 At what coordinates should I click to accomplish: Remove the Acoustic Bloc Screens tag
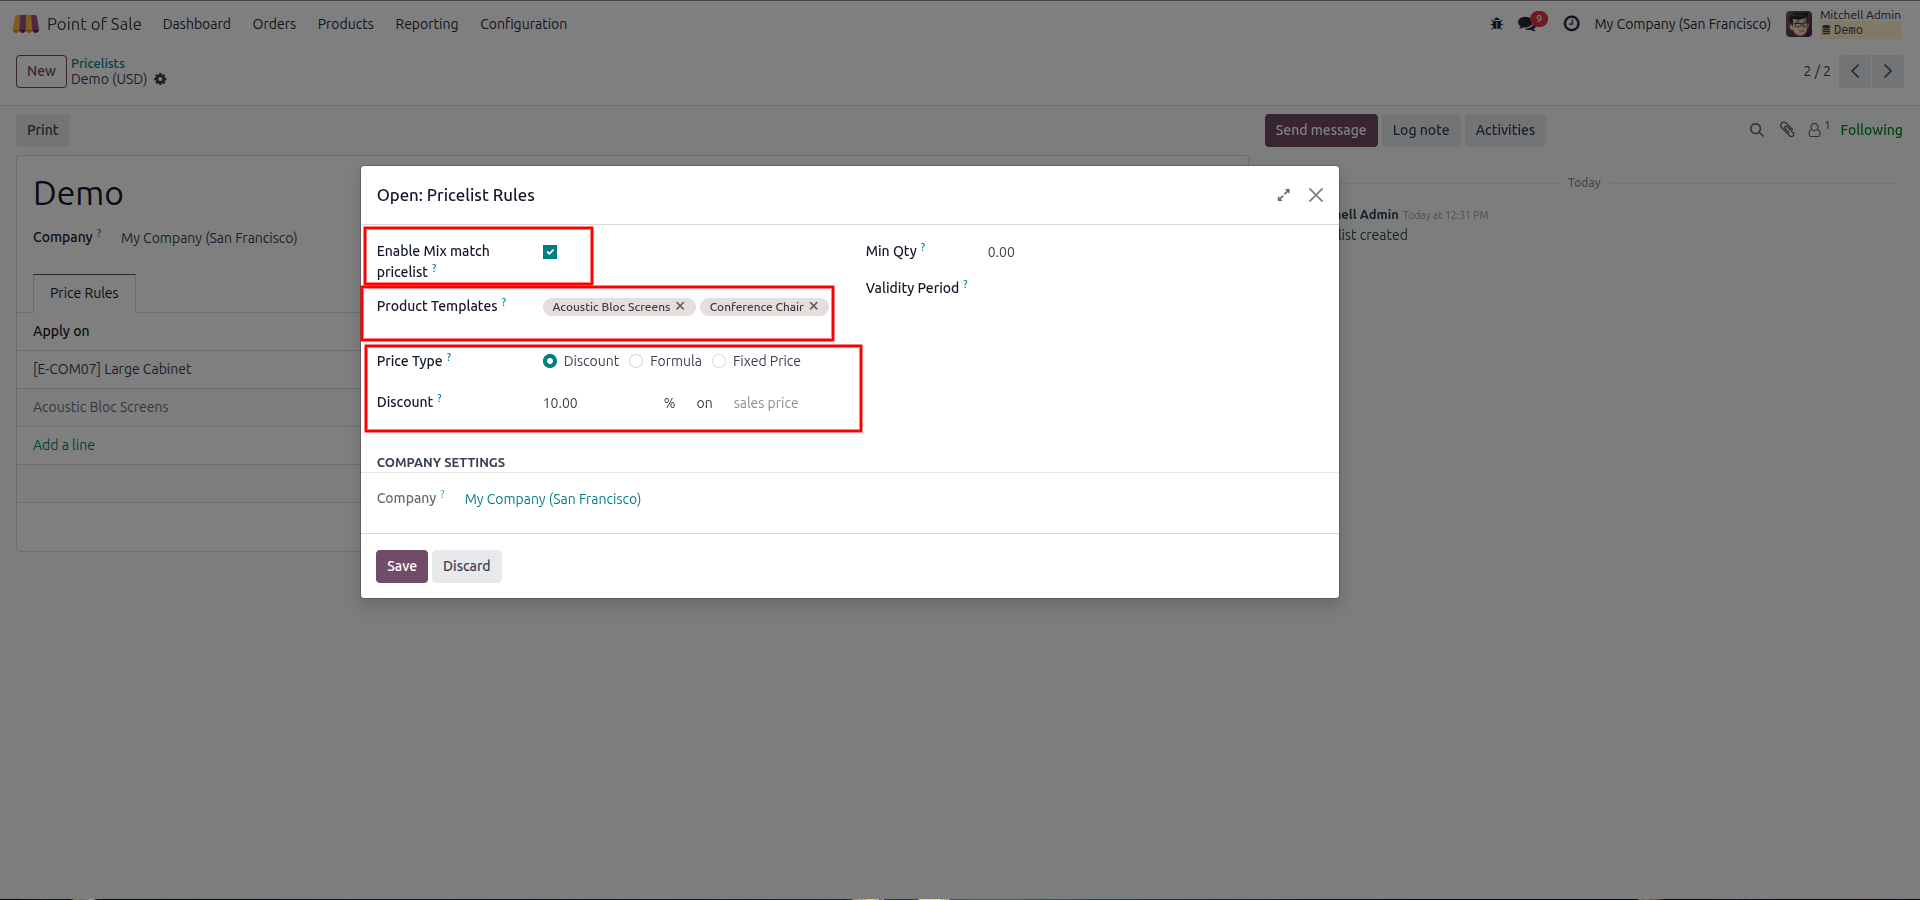pos(680,306)
